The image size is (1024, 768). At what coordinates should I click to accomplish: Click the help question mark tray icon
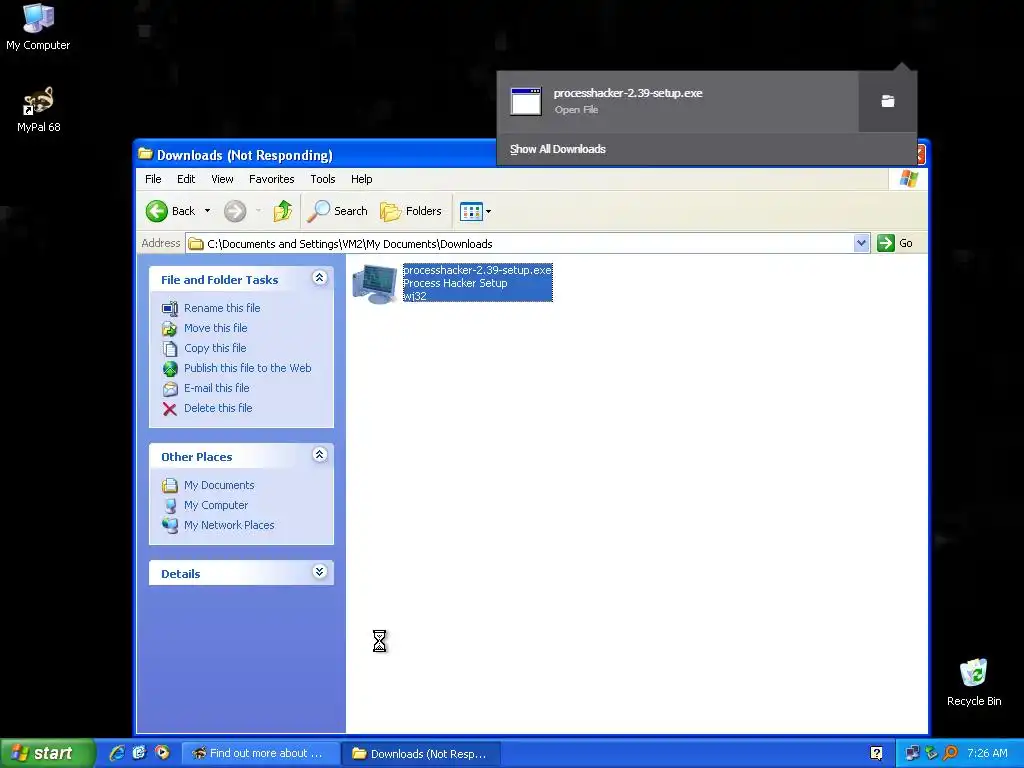[876, 754]
